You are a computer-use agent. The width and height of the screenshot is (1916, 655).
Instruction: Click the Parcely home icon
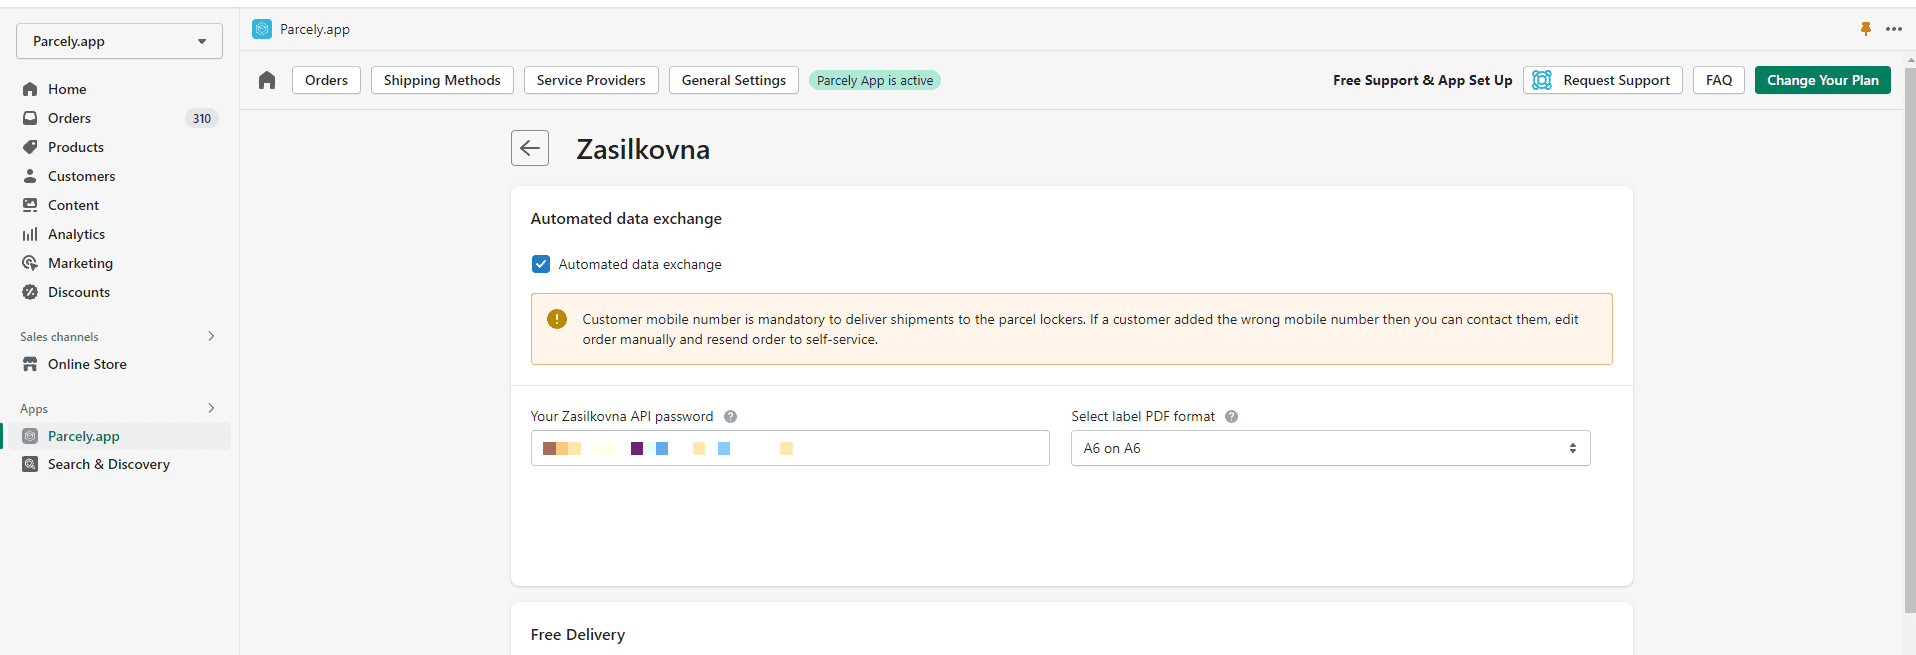coord(267,80)
